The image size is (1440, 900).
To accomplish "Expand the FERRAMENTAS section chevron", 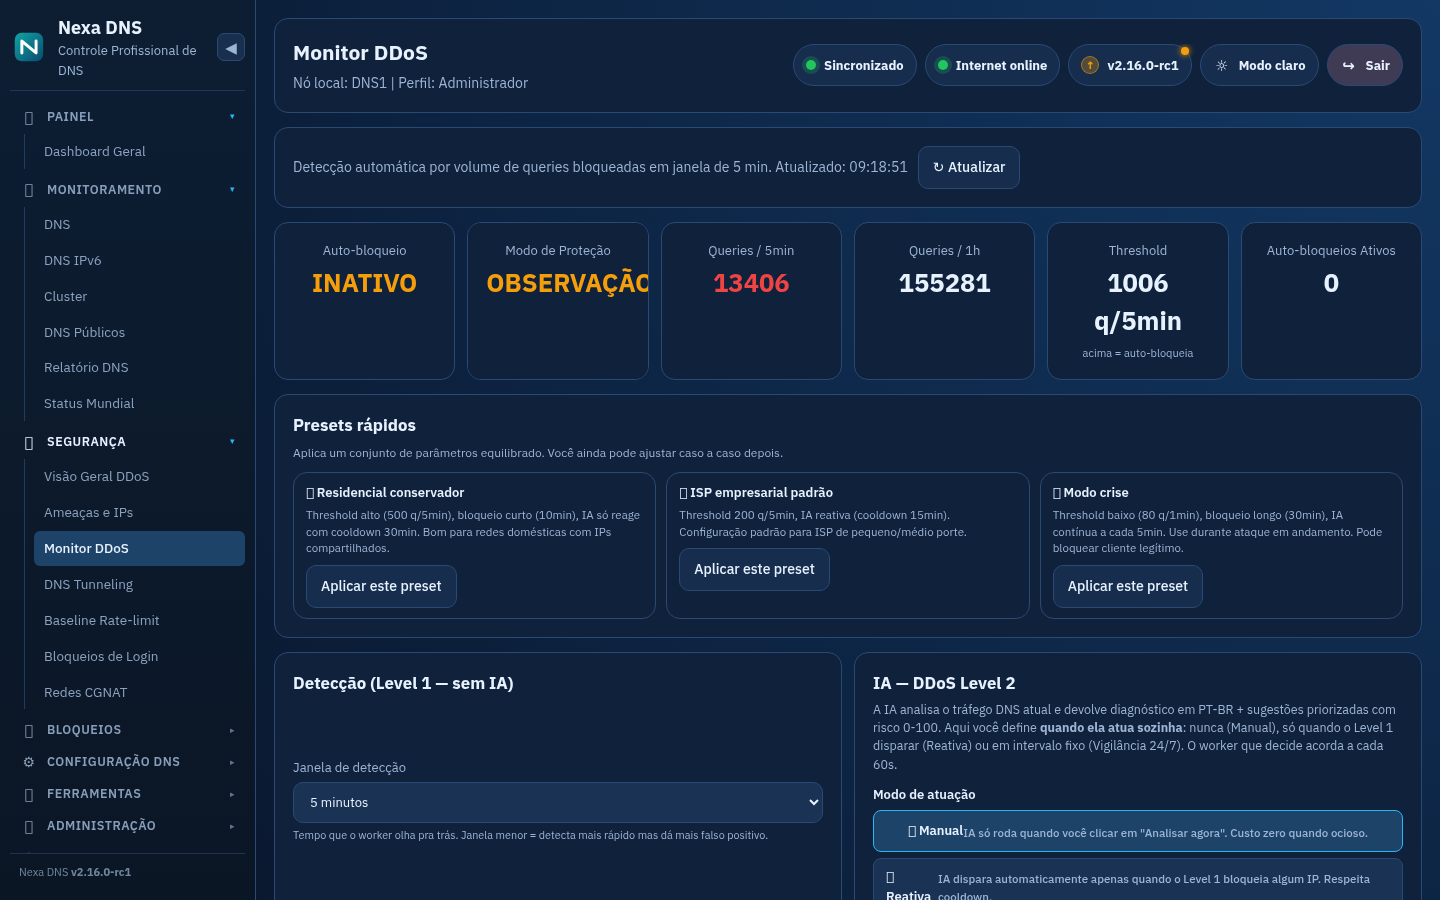I will (x=232, y=794).
